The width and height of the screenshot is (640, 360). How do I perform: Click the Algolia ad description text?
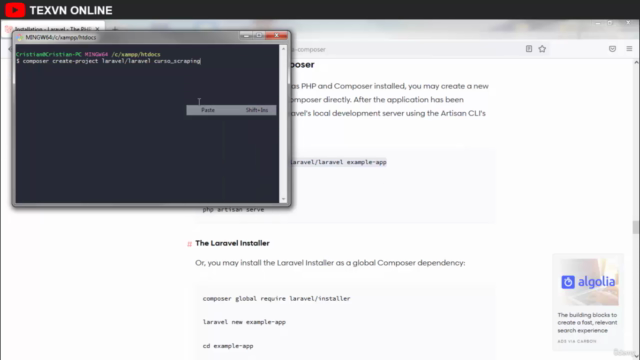click(x=588, y=322)
